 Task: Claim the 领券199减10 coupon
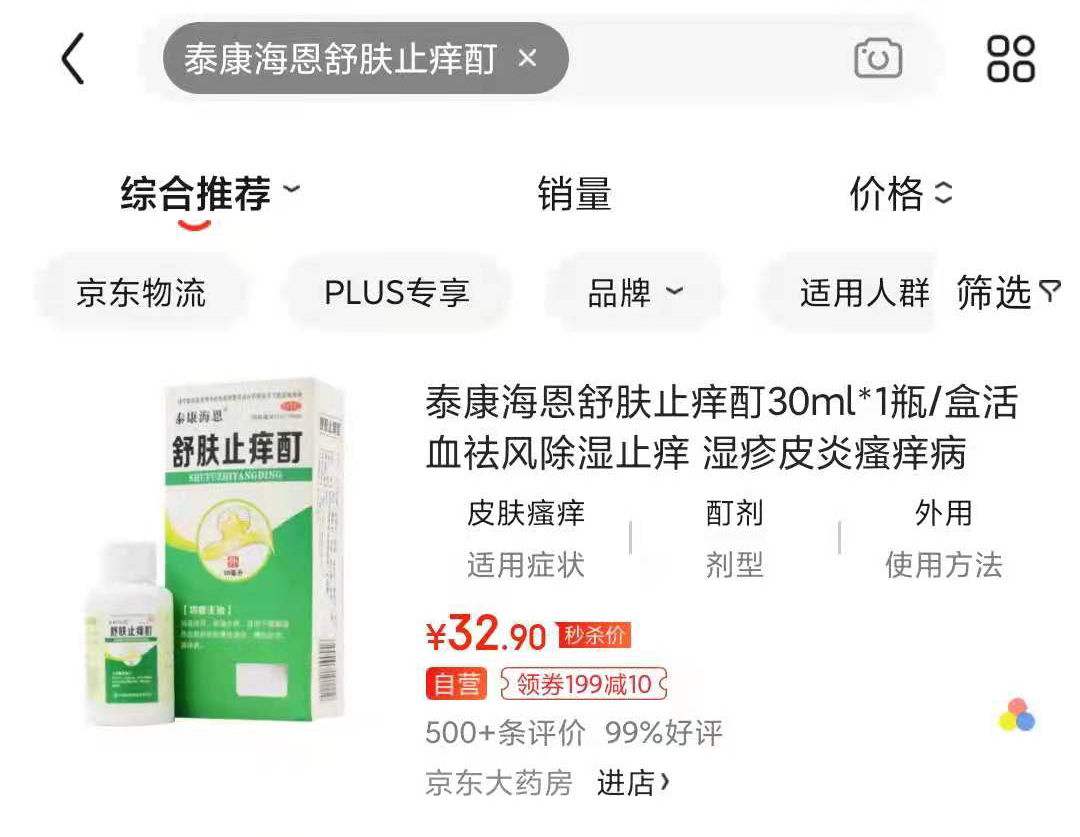pyautogui.click(x=584, y=684)
